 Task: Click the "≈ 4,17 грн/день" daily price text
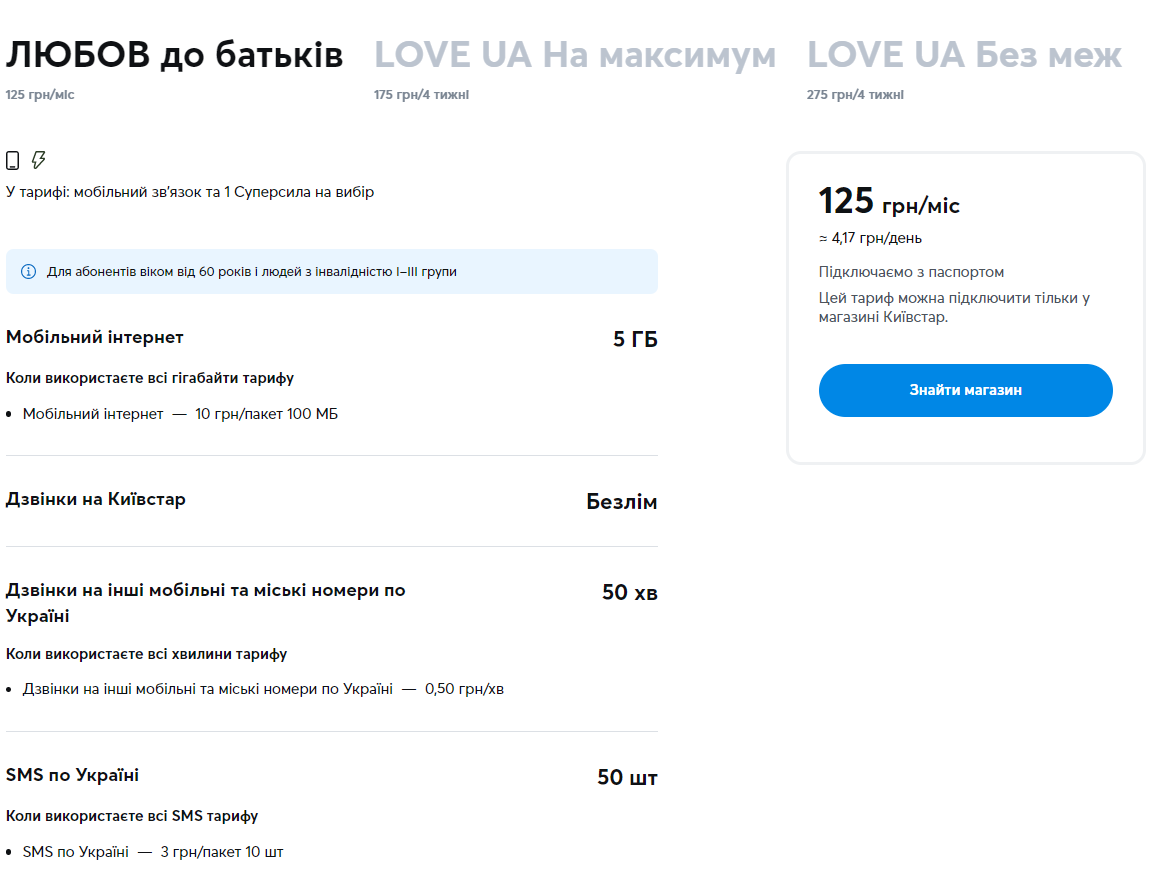click(x=870, y=238)
